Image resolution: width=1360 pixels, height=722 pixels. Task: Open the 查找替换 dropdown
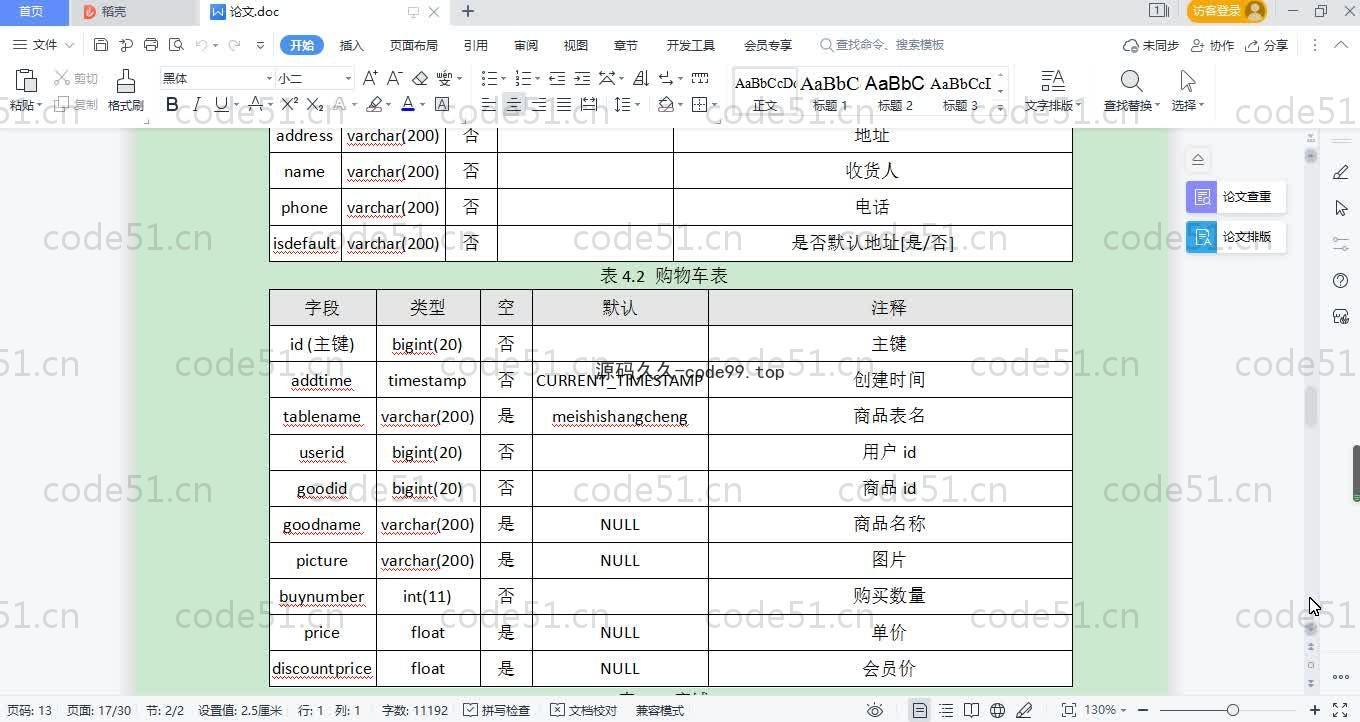(x=1131, y=90)
